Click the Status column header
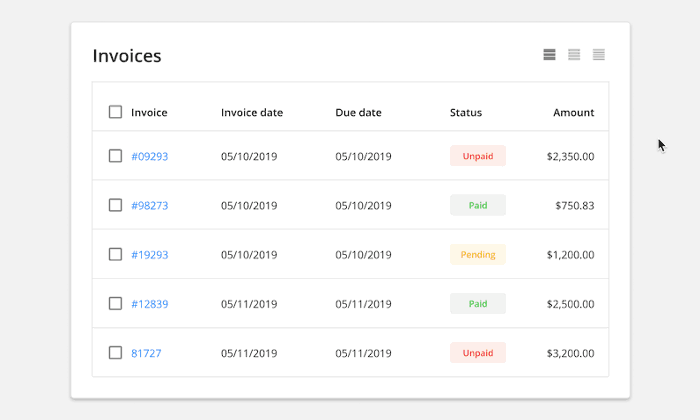 pyautogui.click(x=465, y=113)
